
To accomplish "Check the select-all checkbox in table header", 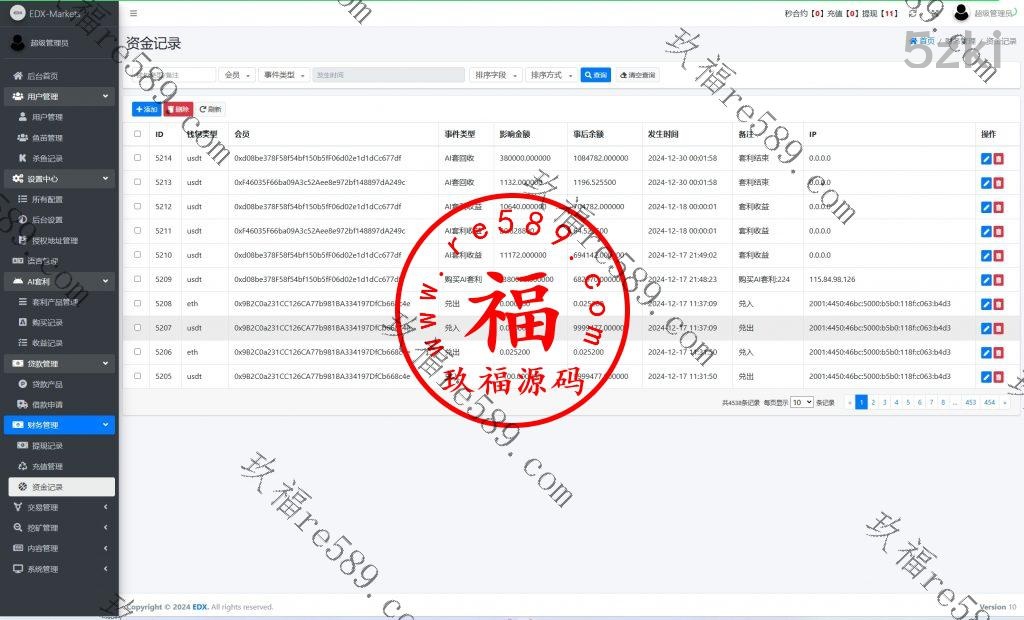I will (138, 134).
